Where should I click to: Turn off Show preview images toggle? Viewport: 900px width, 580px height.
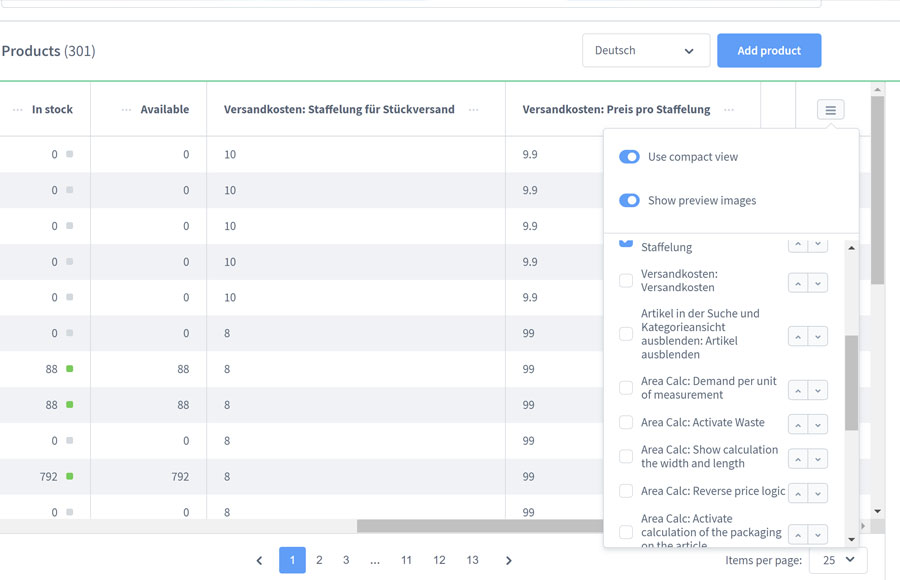[629, 200]
